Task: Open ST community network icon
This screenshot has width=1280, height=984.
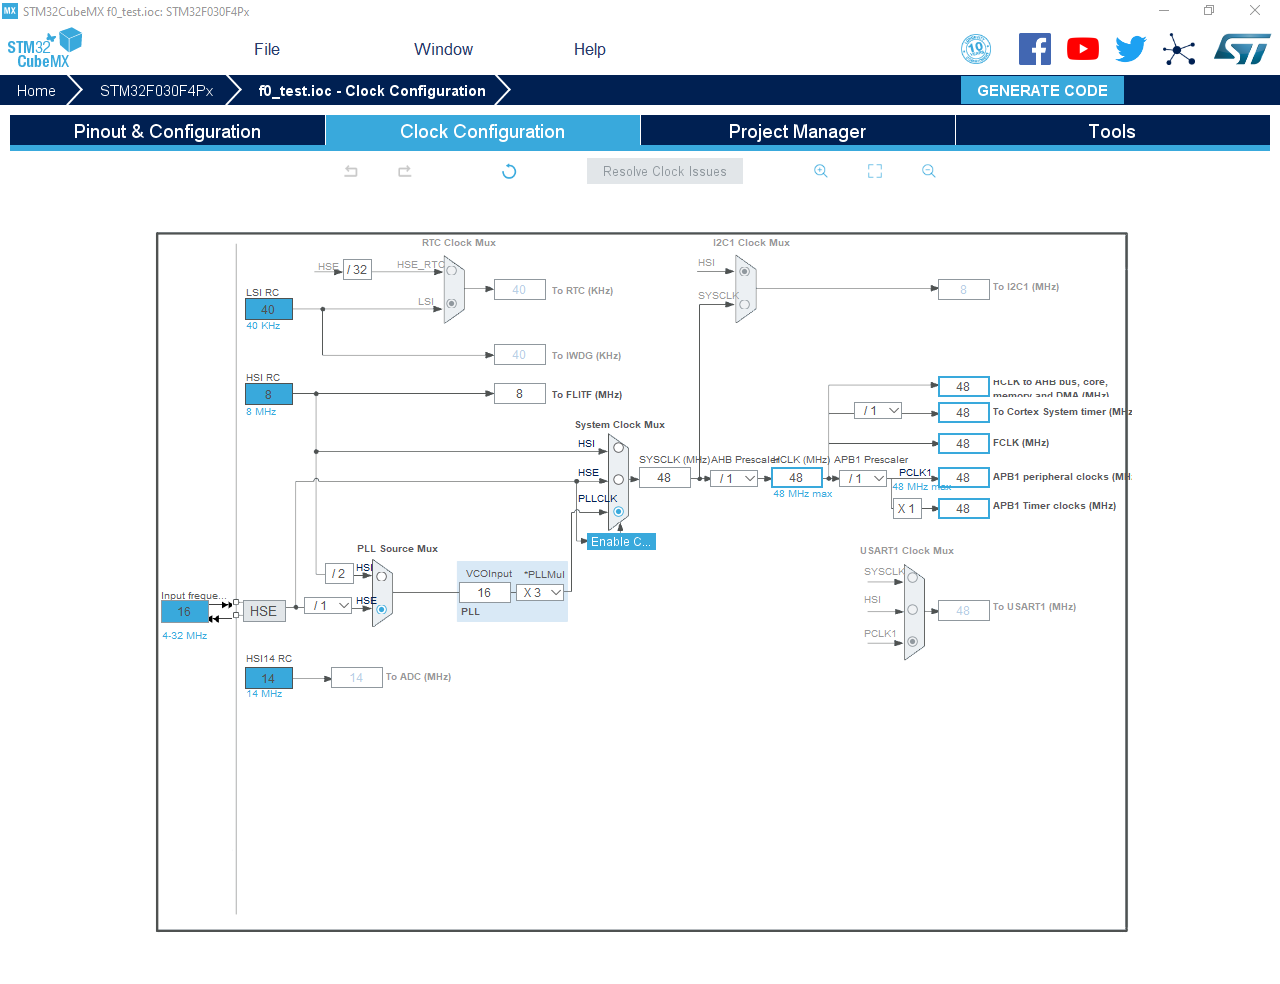Action: pos(1179,49)
